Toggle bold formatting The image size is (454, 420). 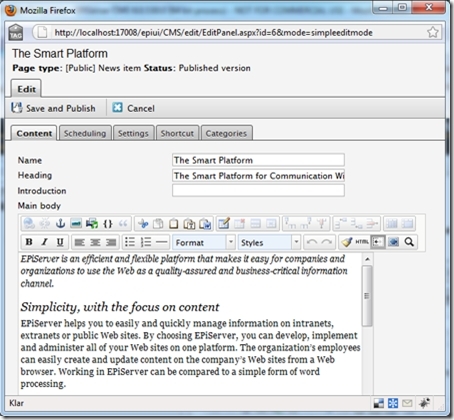(29, 242)
